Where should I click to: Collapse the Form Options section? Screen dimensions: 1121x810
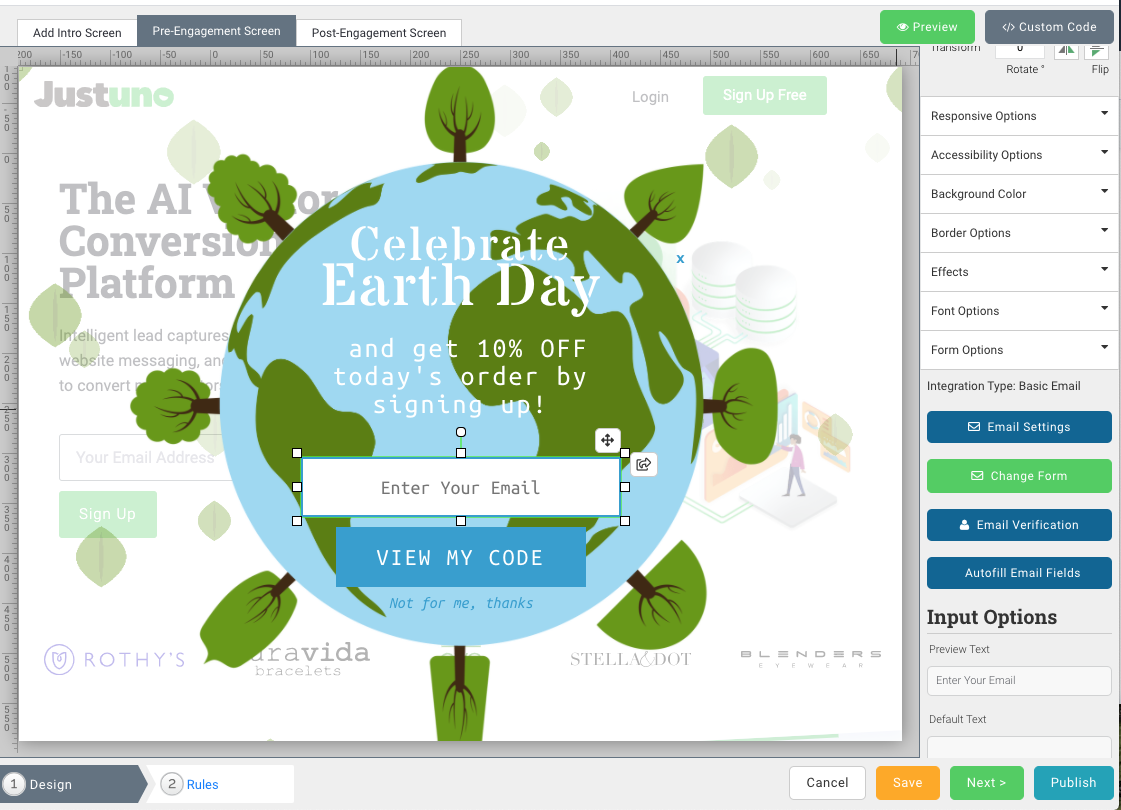(x=1019, y=350)
